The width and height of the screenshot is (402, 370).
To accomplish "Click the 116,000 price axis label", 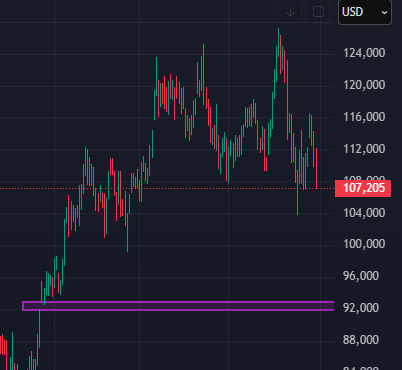I will pos(364,117).
